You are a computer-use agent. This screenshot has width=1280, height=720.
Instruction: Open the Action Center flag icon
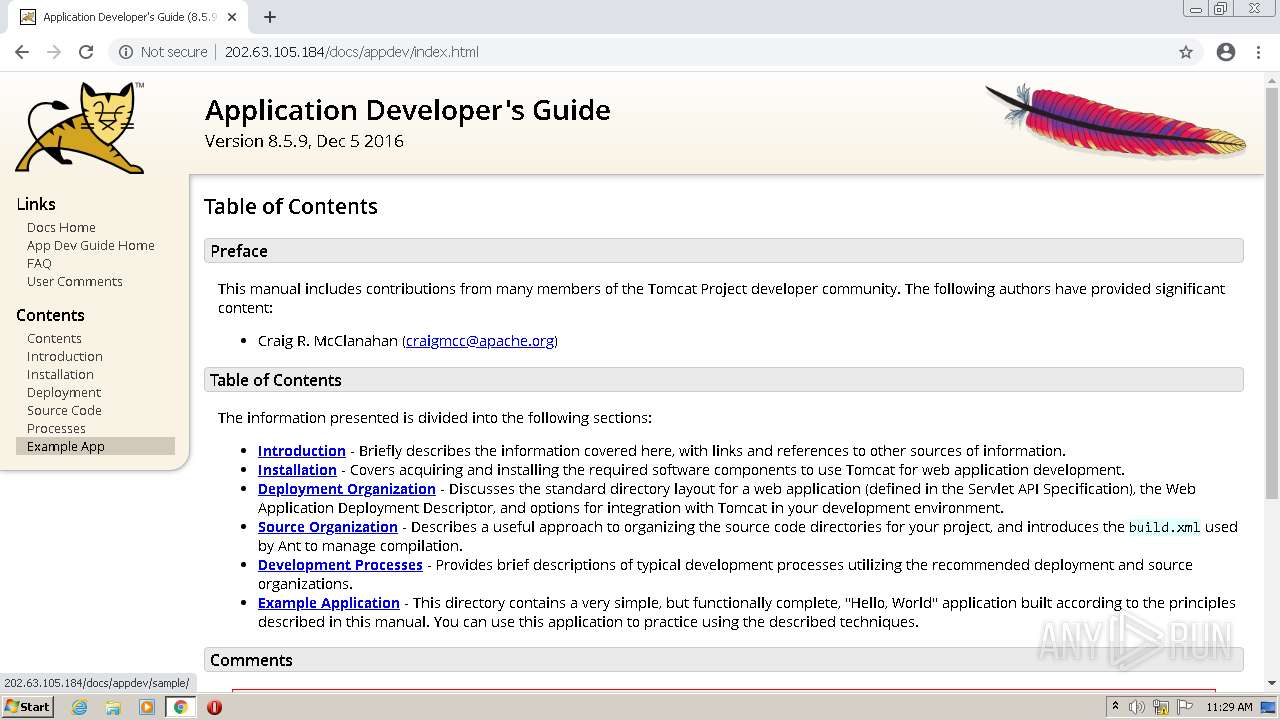1183,707
